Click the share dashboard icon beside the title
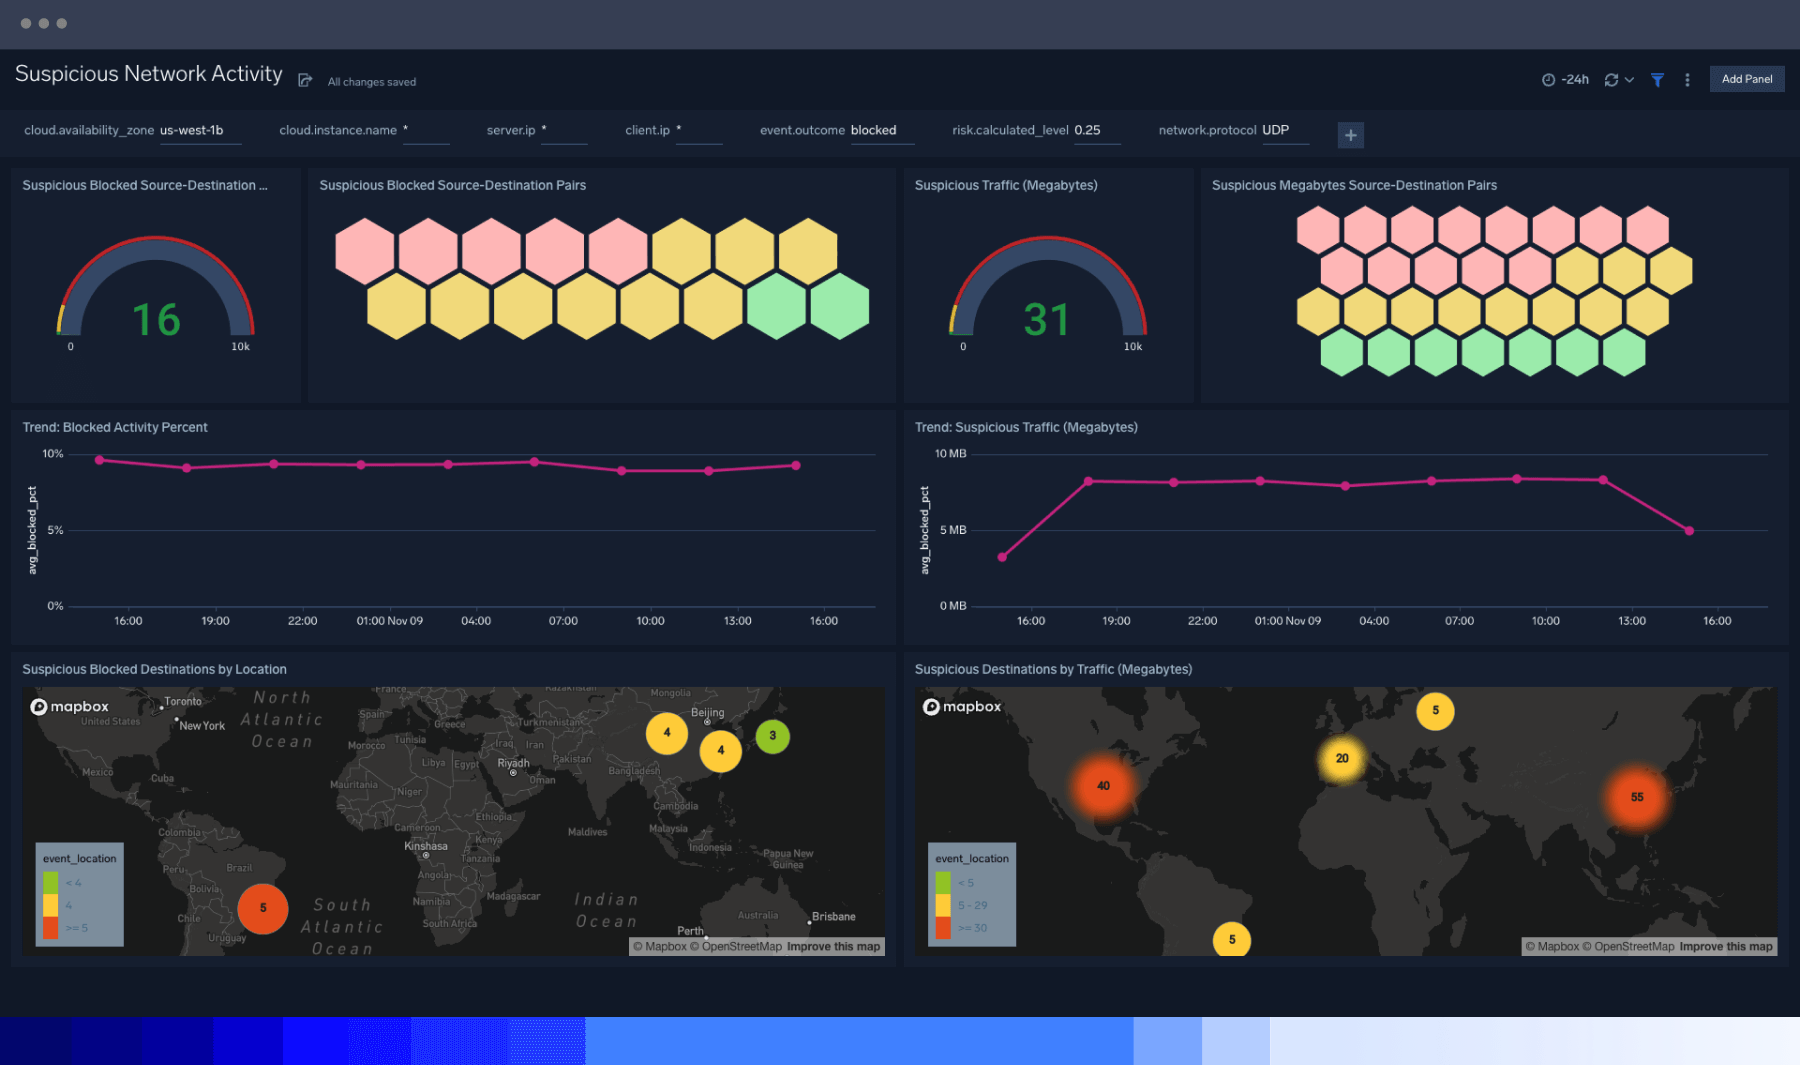 coord(305,80)
